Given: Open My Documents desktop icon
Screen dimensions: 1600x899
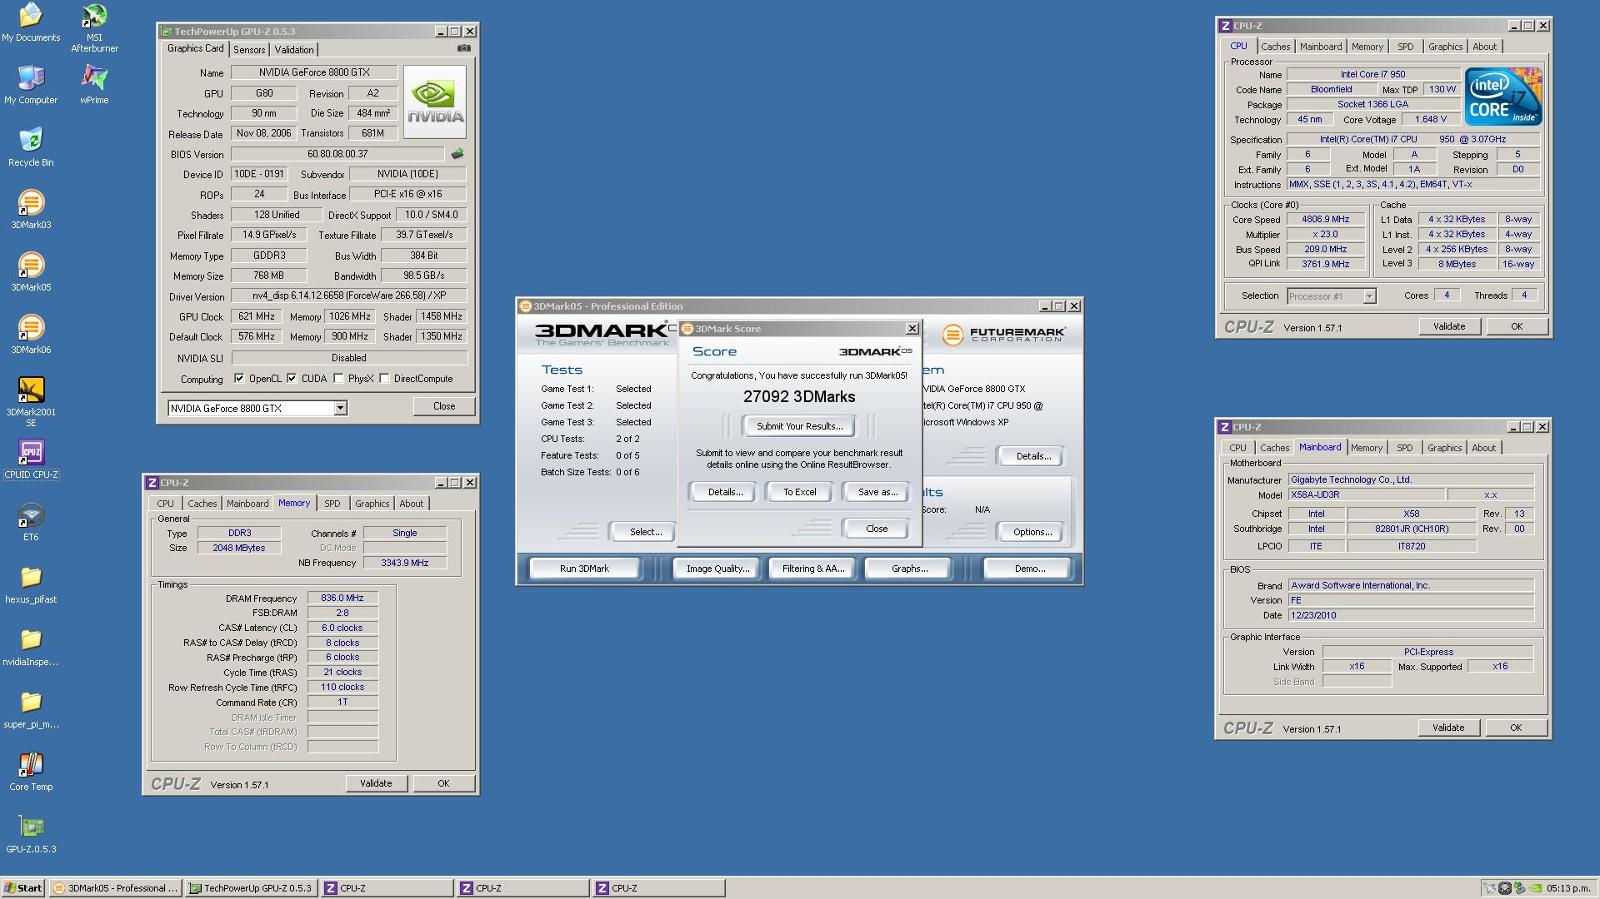Looking at the screenshot, I should click(x=30, y=24).
